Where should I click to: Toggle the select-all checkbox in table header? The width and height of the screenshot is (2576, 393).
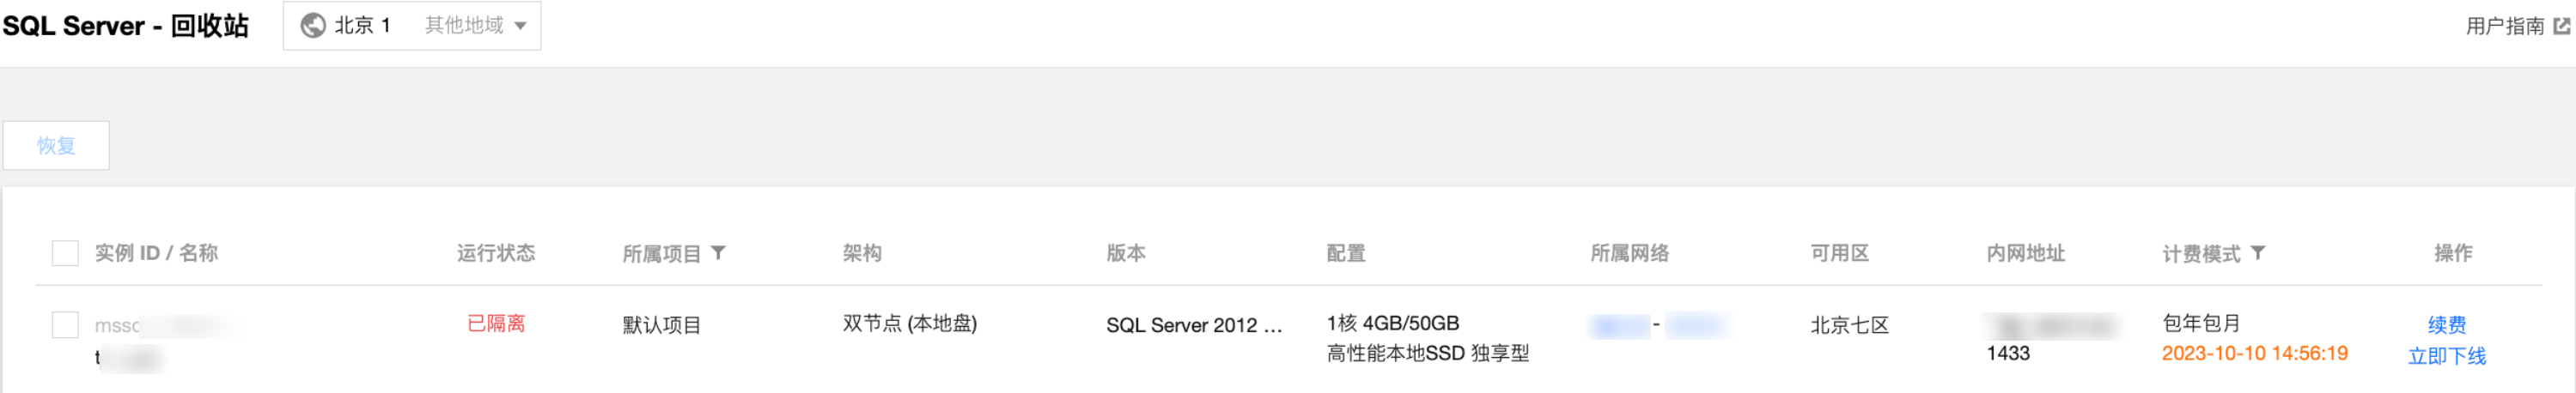coord(65,253)
